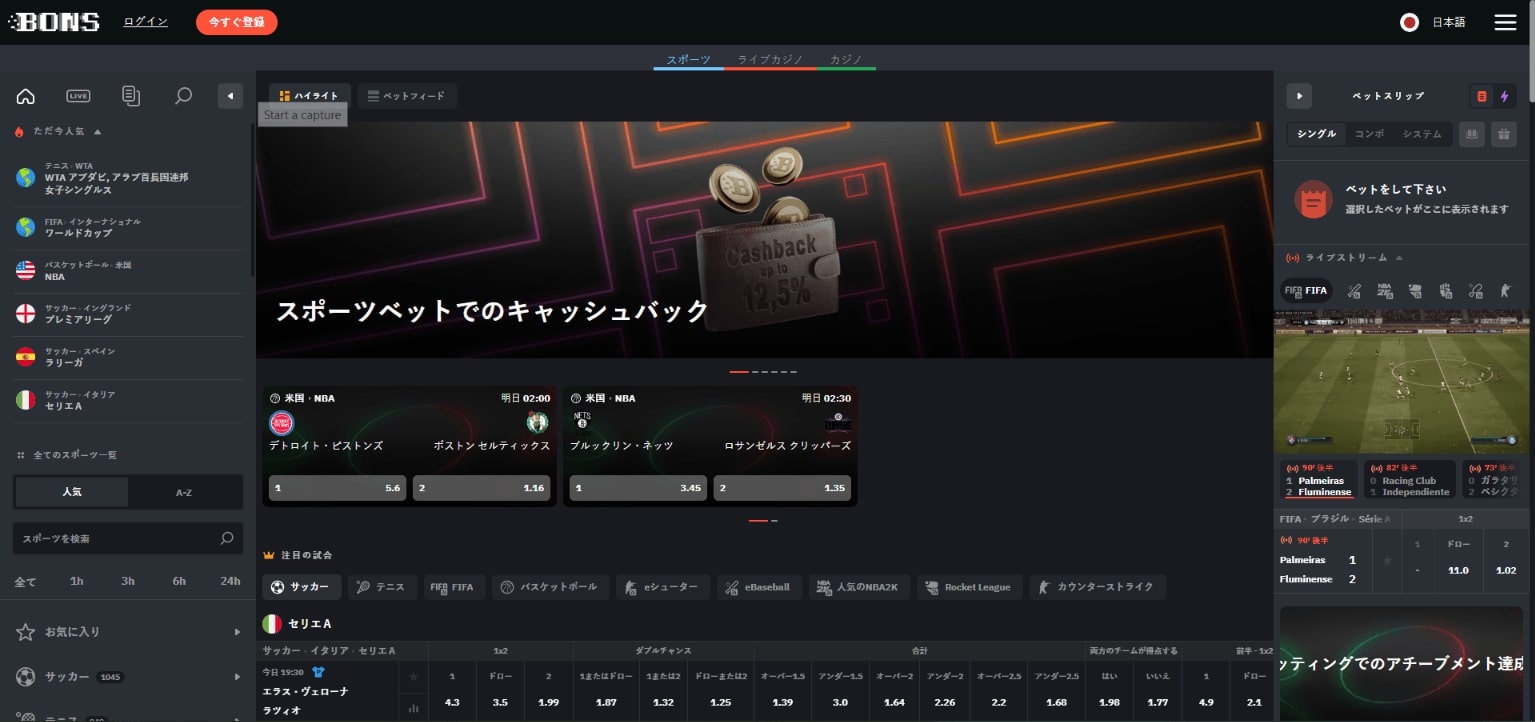Viewport: 1535px width, 722px height.
Task: Collapse the betslip panel arrow
Action: click(1298, 96)
